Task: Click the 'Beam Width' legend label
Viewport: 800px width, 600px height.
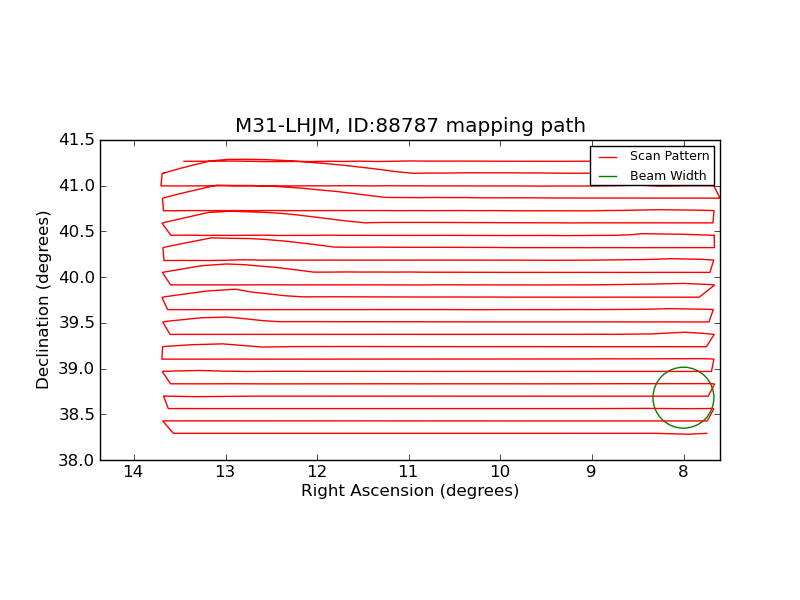Action: pyautogui.click(x=668, y=176)
